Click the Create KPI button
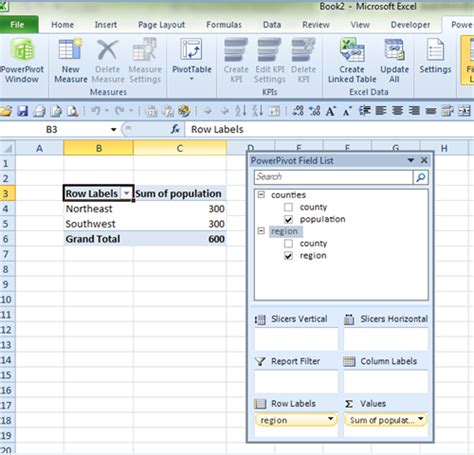474x455 pixels. click(236, 61)
